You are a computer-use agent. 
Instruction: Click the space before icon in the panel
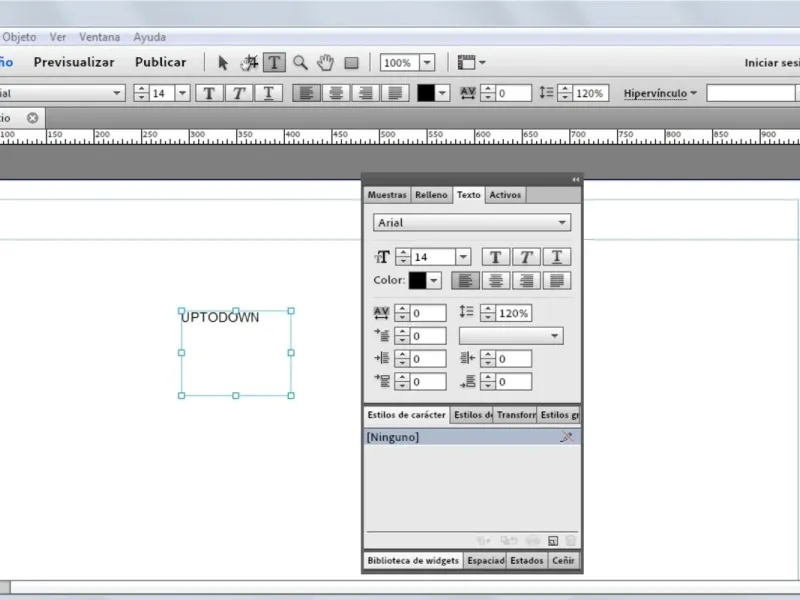click(382, 381)
